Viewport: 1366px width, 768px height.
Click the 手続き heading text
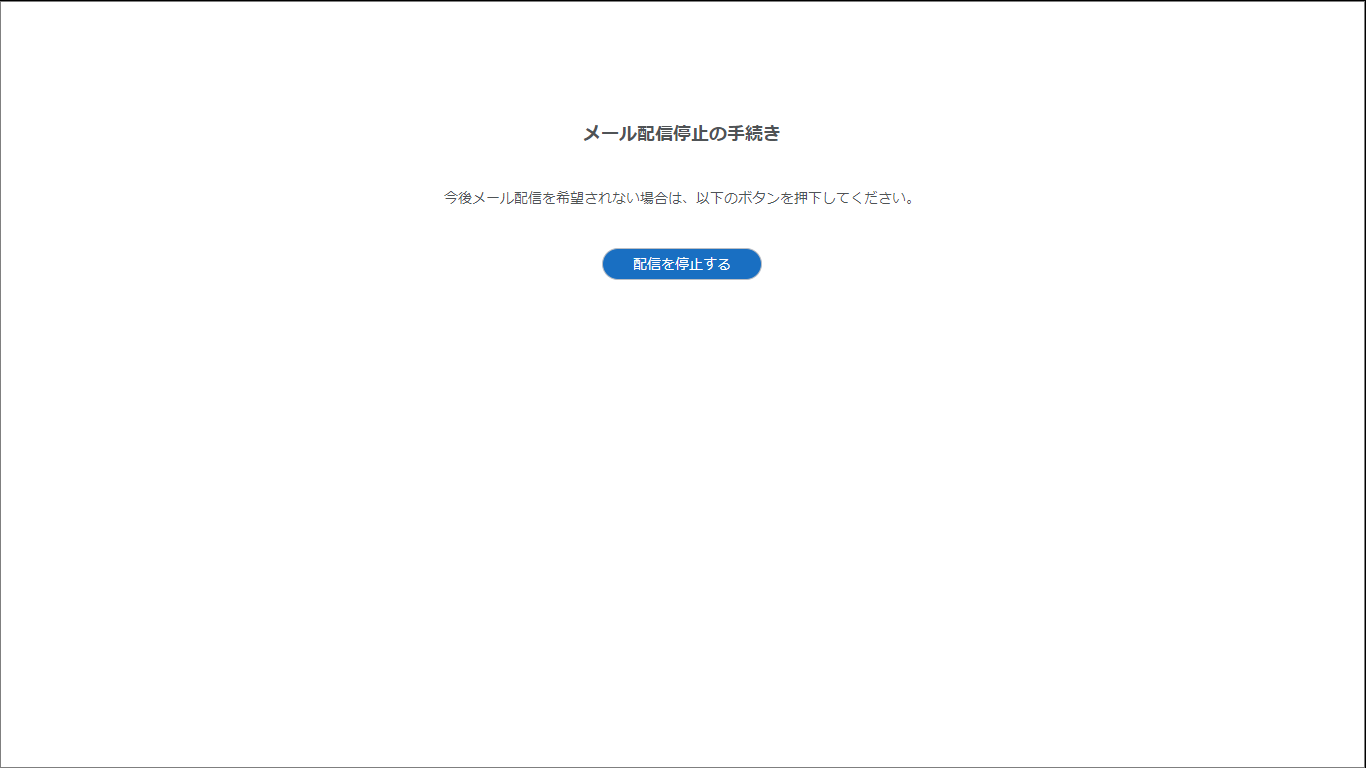681,134
